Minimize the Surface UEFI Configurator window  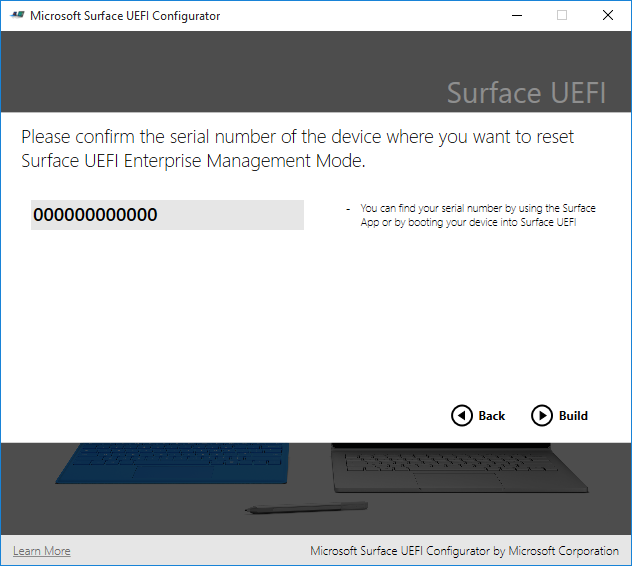517,15
